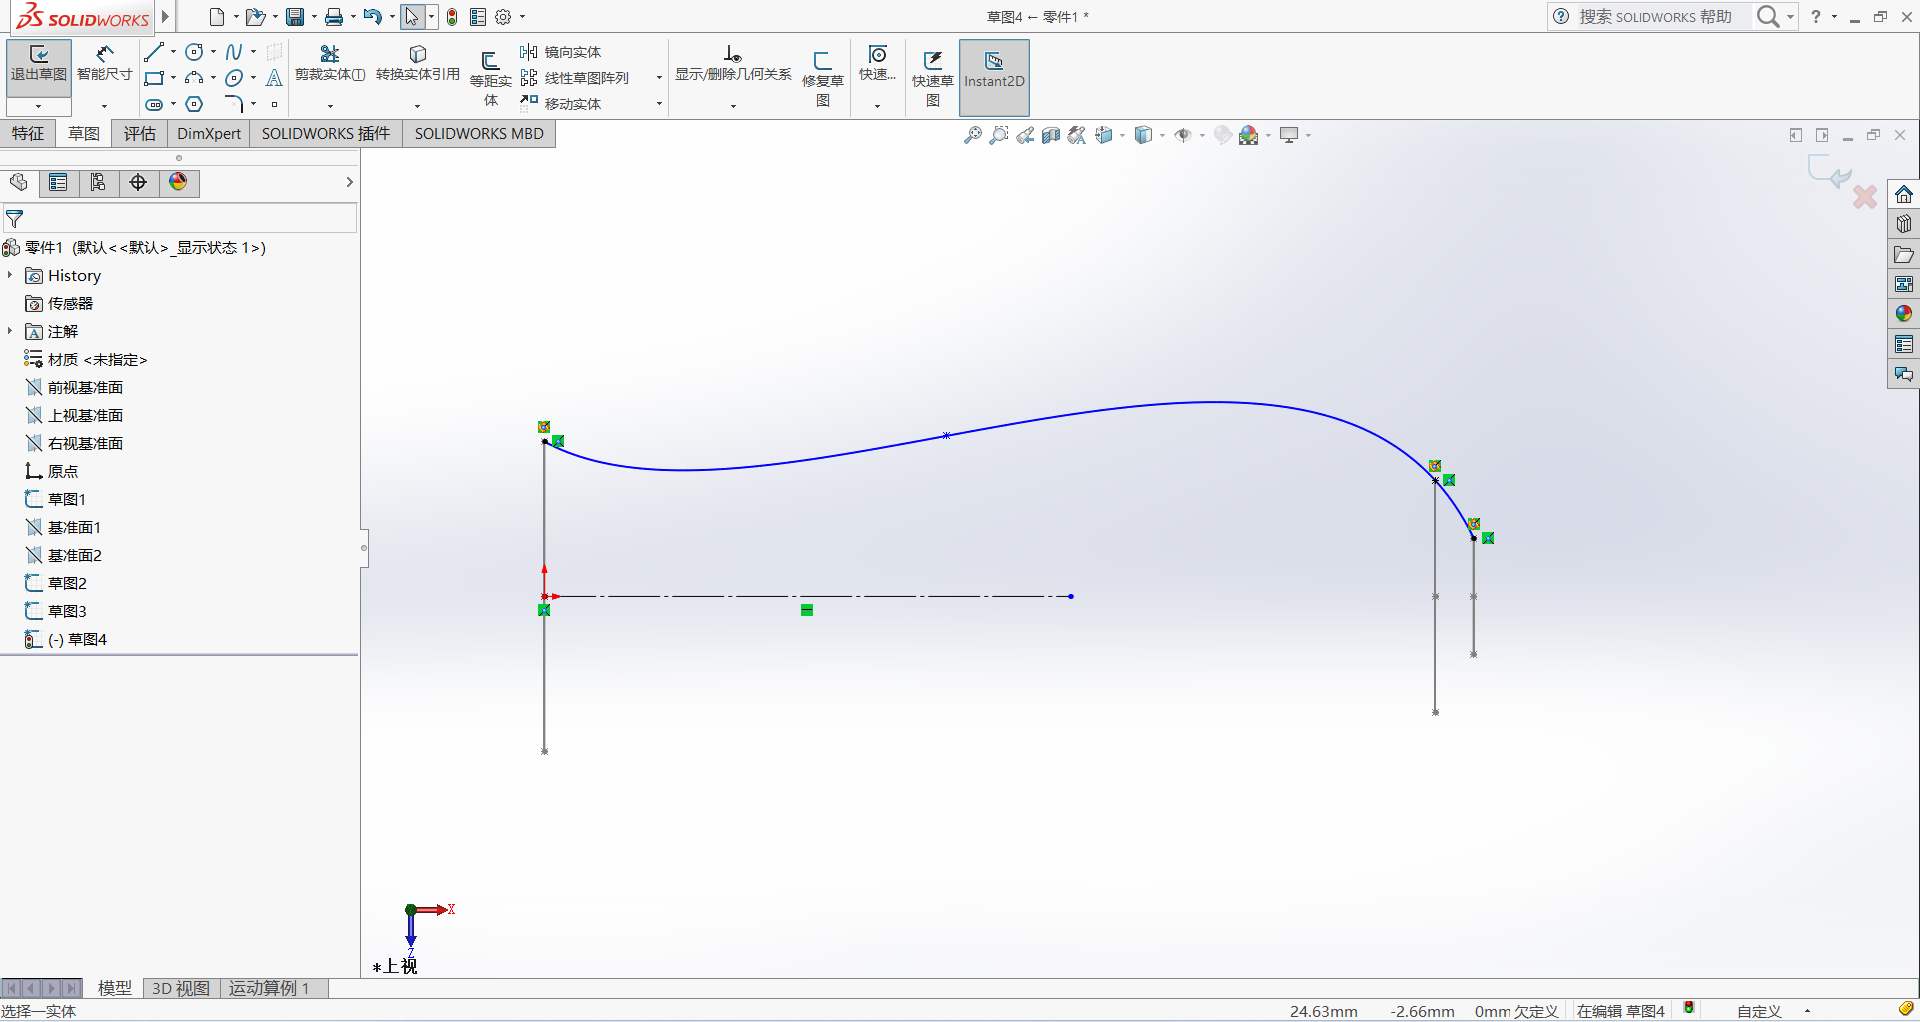
Task: Click Mirror Entities (镜向实体)
Action: click(x=561, y=52)
